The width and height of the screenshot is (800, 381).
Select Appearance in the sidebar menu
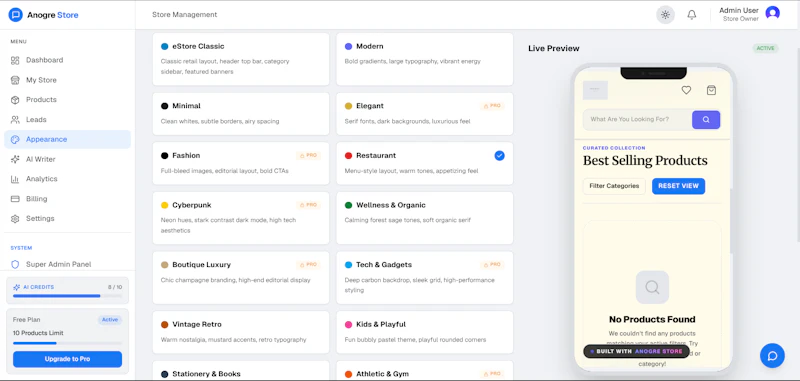pos(67,139)
